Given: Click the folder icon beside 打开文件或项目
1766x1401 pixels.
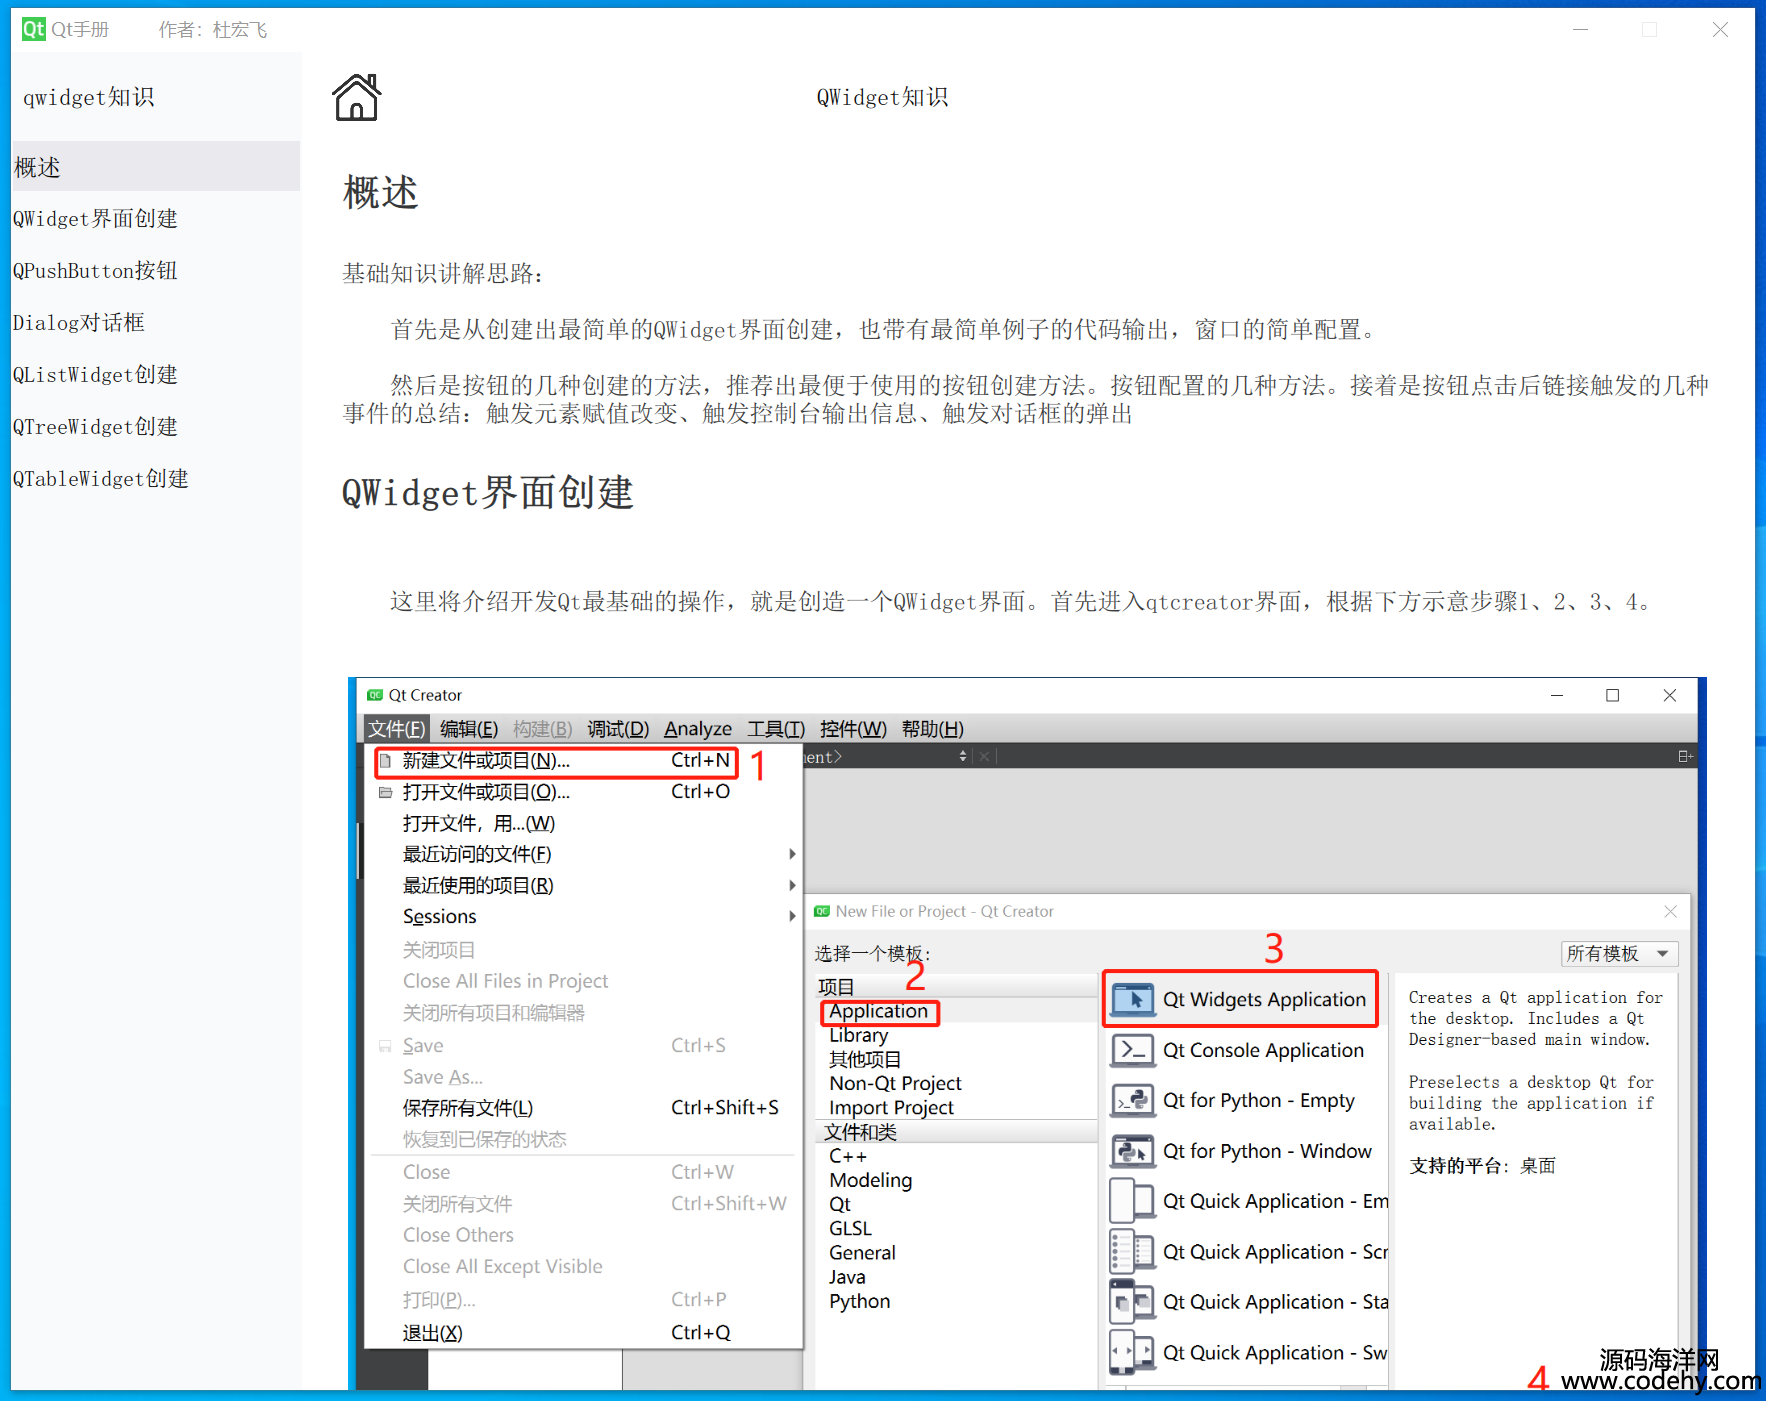Looking at the screenshot, I should coord(385,792).
